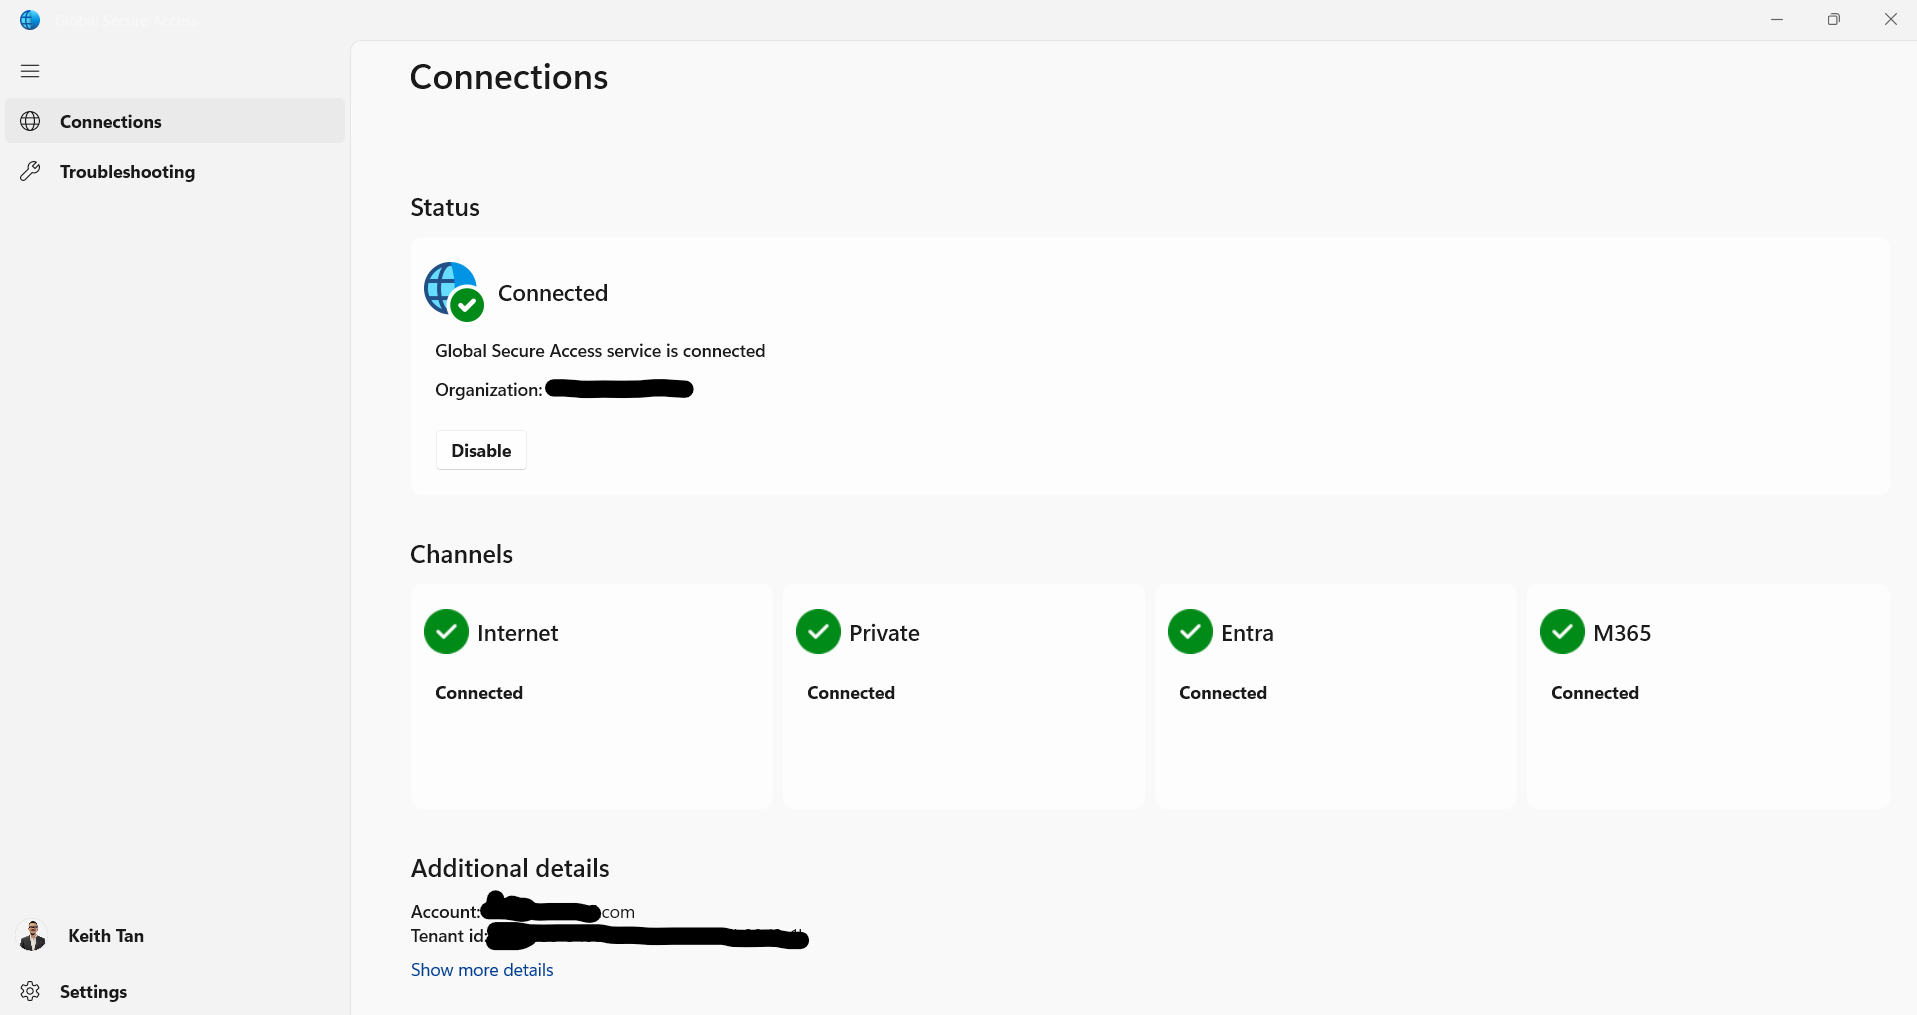Select the Connections menu item
1917x1015 pixels.
point(111,122)
